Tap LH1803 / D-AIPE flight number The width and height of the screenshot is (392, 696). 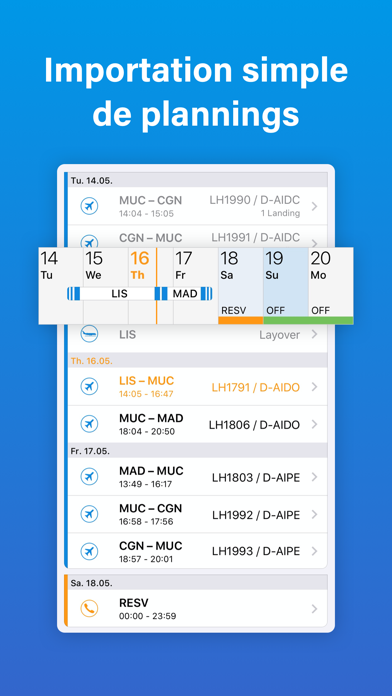256,478
